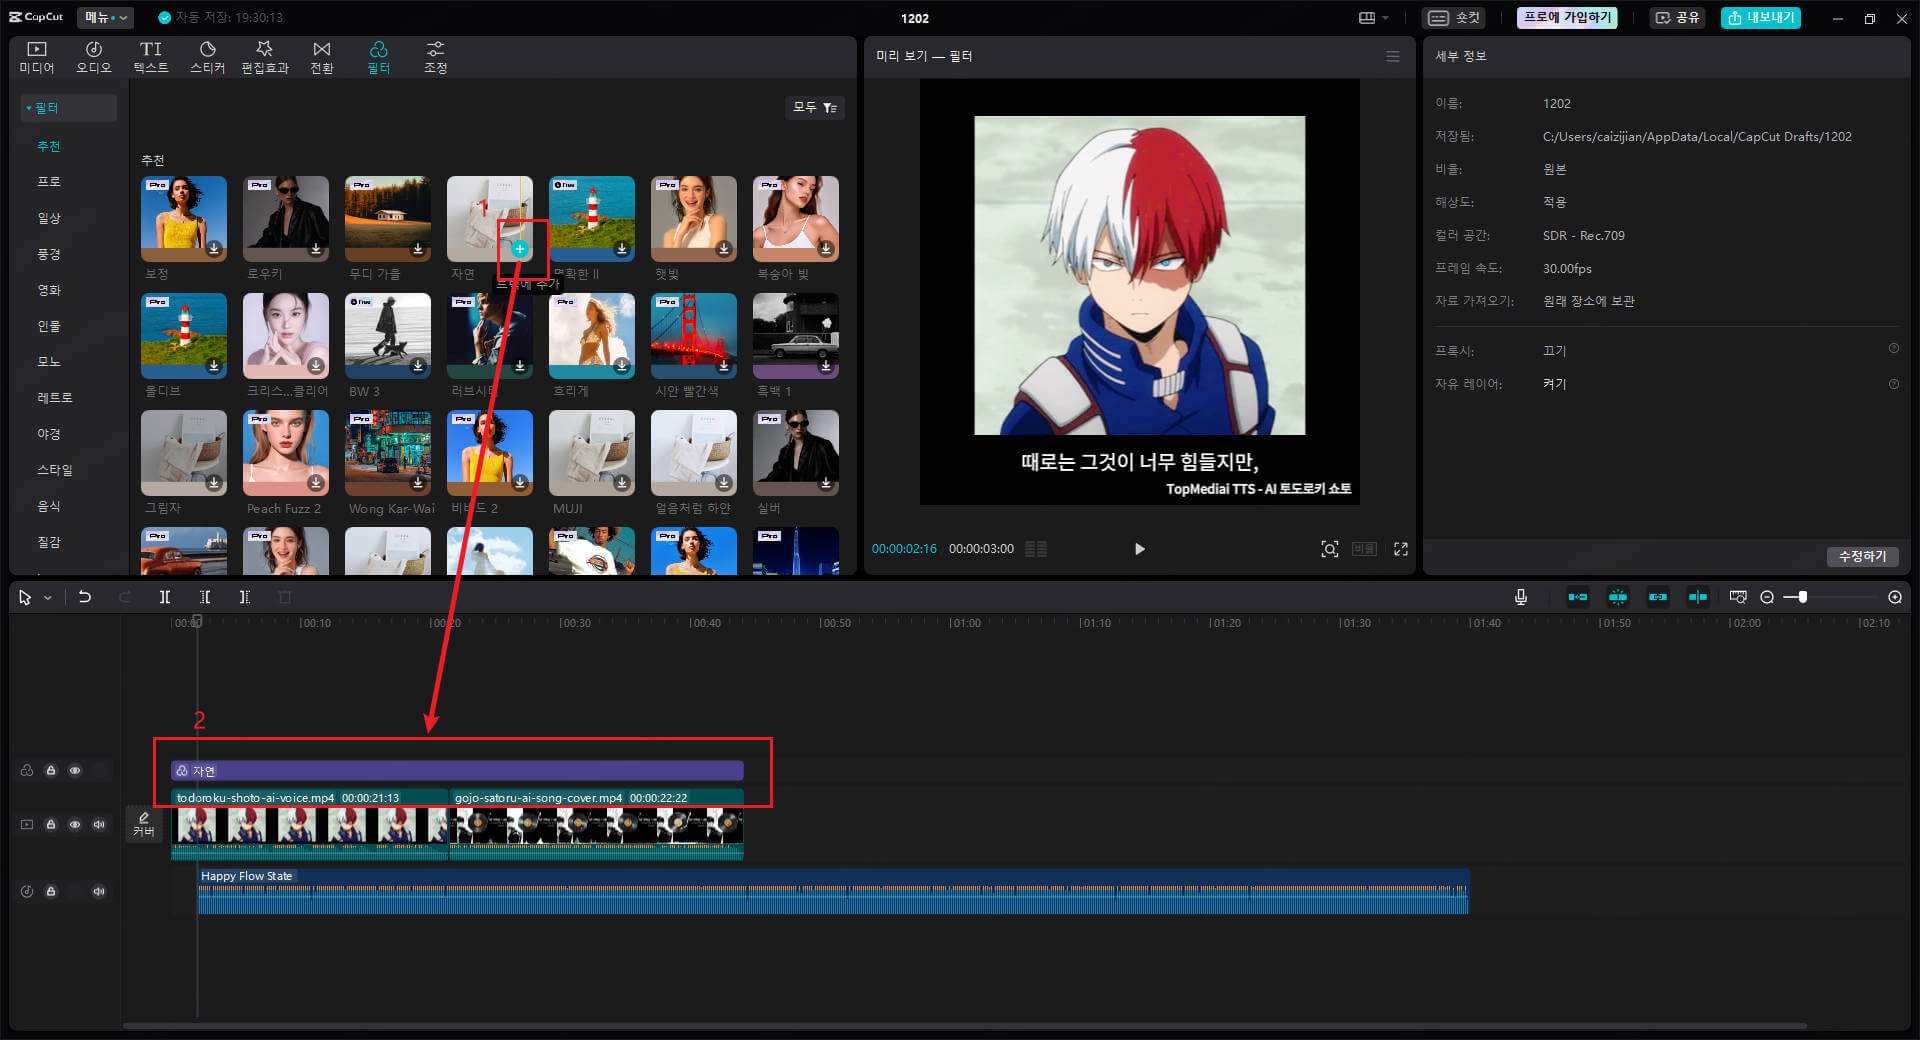Lock the 자연 filter track

point(51,771)
